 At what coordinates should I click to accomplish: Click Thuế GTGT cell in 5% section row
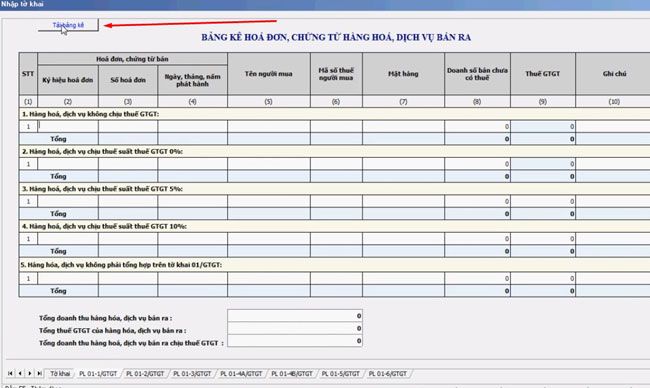(x=543, y=201)
